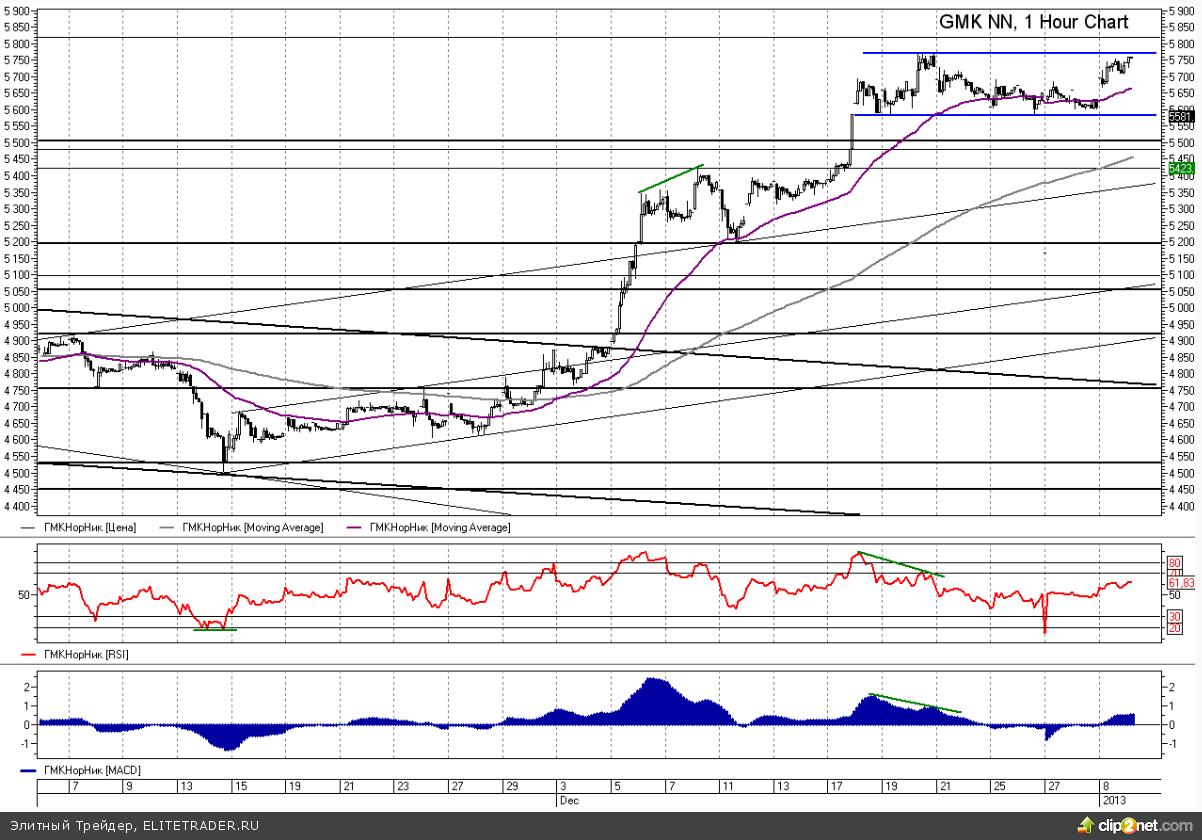Click the 'GMK NN, 1 Hour Chart' title

1033,22
